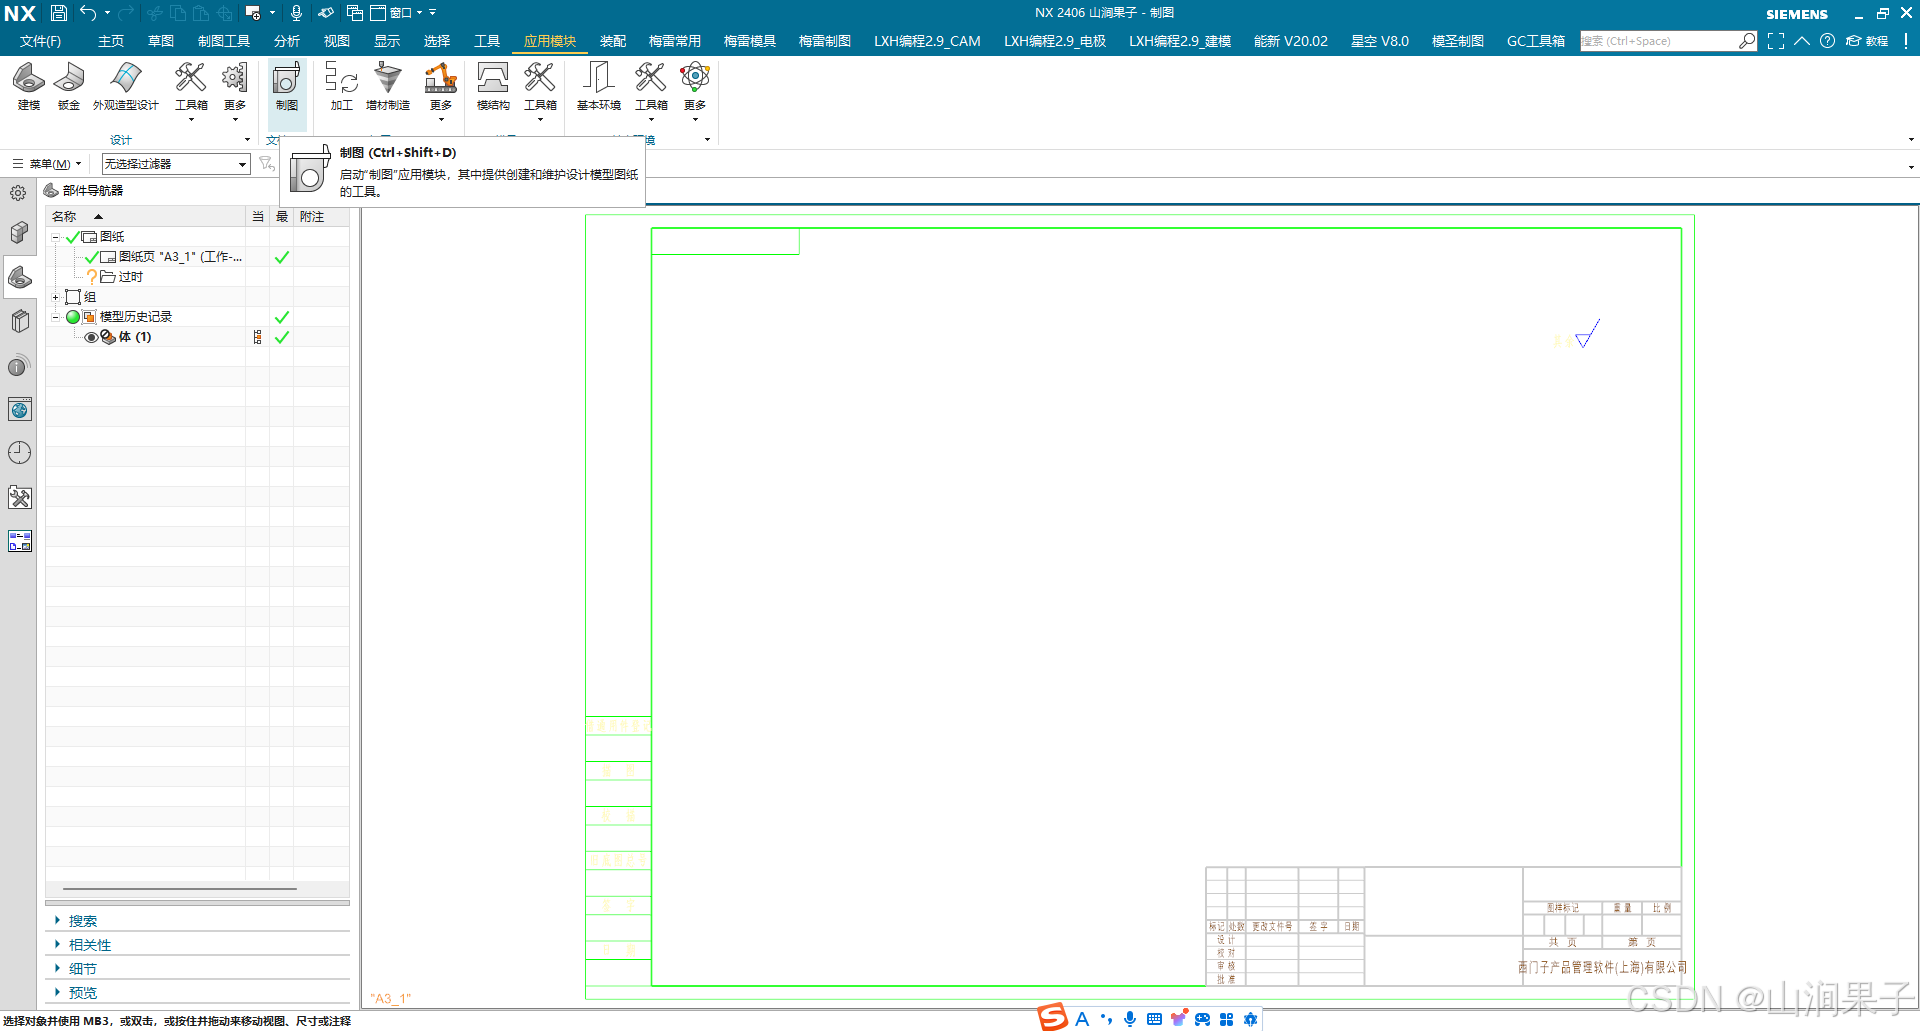Open the HD3D info tools sidebar tab
Image resolution: width=1920 pixels, height=1031 pixels.
[19, 366]
